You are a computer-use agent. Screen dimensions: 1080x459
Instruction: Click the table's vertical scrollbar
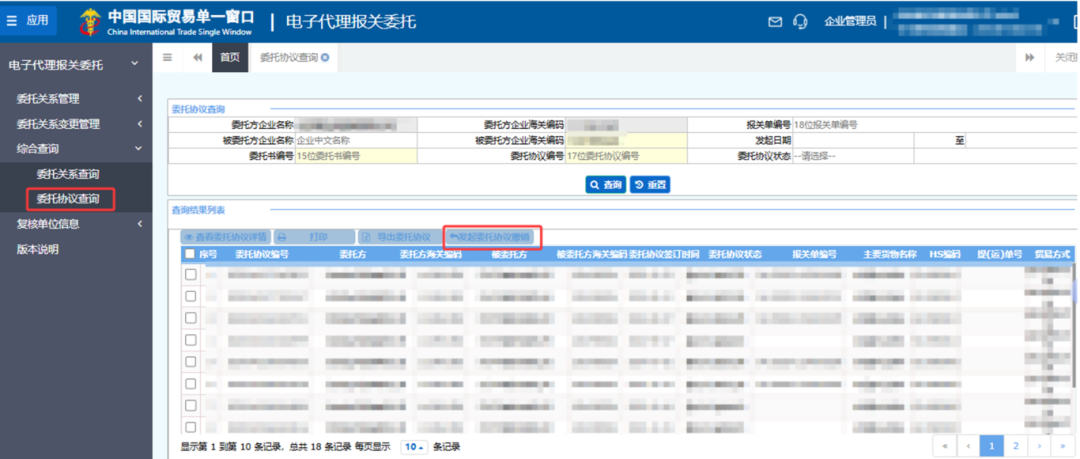coord(1074,345)
